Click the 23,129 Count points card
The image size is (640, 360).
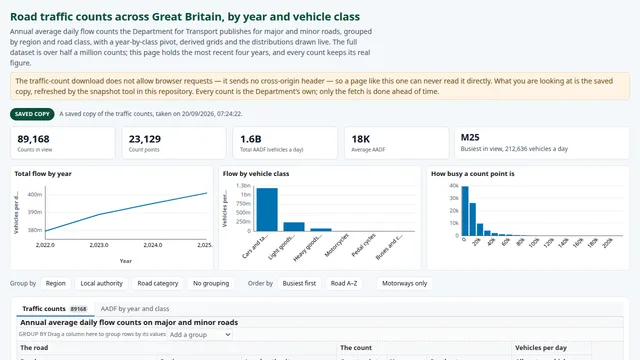pyautogui.click(x=174, y=143)
